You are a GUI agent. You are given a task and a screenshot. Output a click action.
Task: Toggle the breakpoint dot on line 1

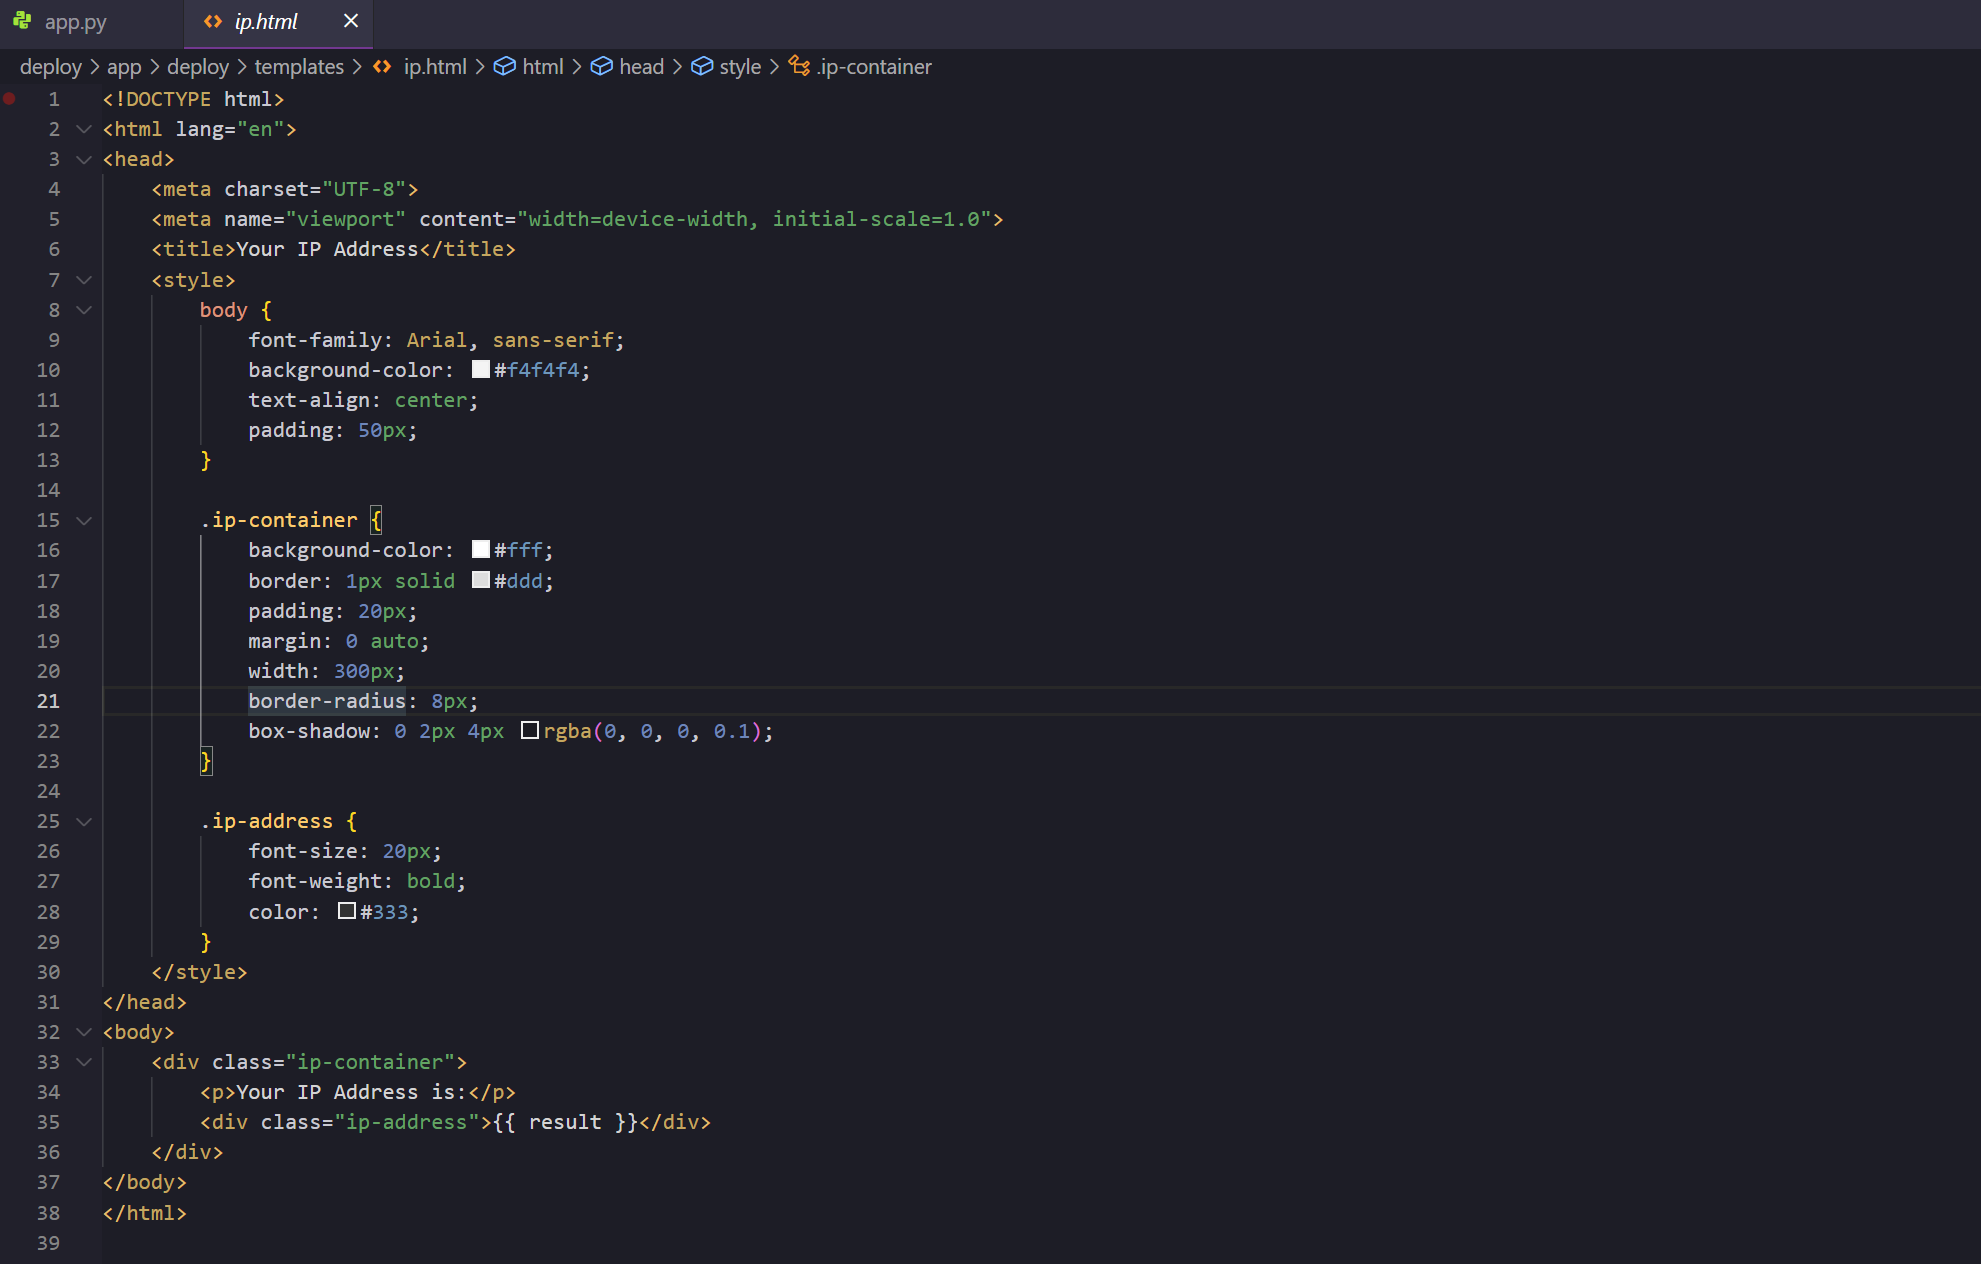(x=9, y=98)
